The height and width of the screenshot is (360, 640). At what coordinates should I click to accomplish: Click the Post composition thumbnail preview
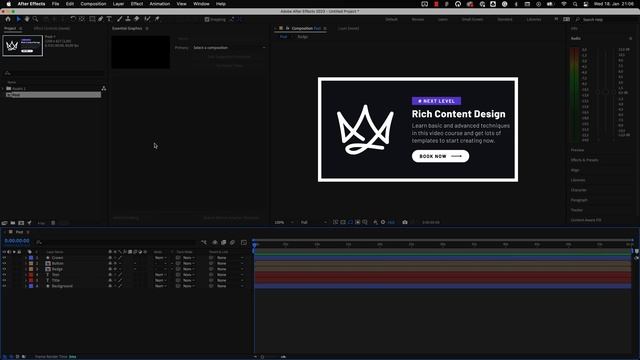22,46
